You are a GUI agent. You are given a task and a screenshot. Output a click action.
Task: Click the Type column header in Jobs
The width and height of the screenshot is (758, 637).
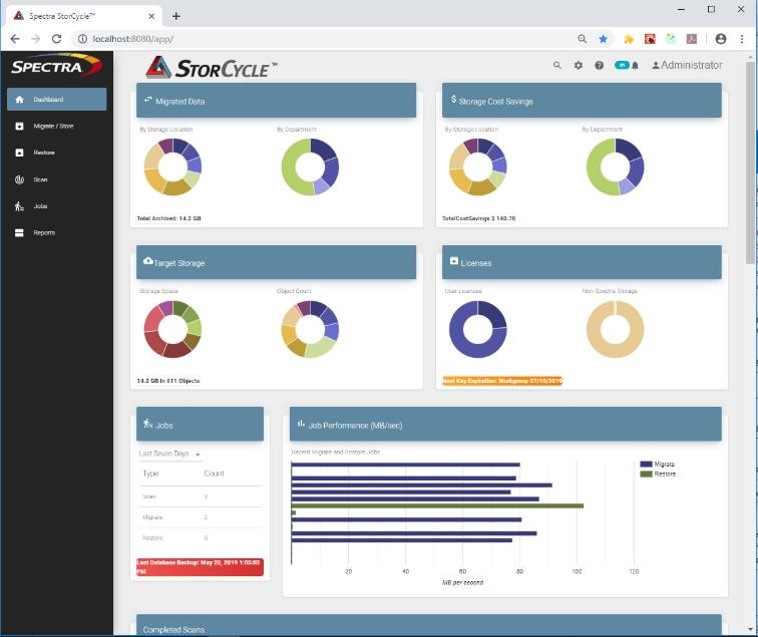[x=150, y=473]
